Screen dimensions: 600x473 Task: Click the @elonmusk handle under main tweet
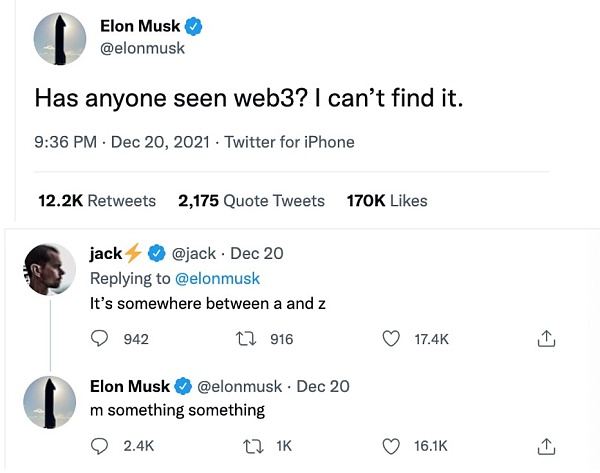click(x=142, y=49)
